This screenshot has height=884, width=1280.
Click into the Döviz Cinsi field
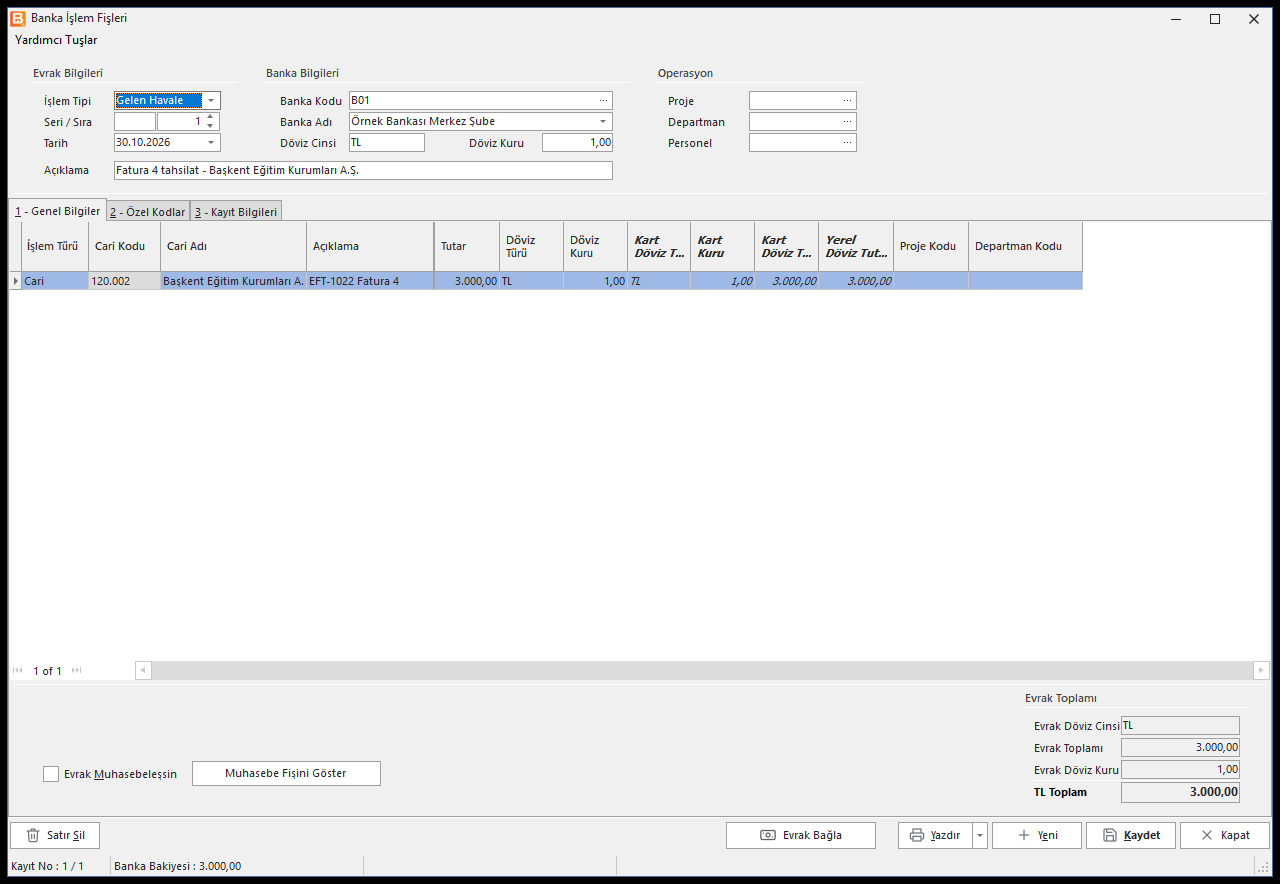click(386, 143)
